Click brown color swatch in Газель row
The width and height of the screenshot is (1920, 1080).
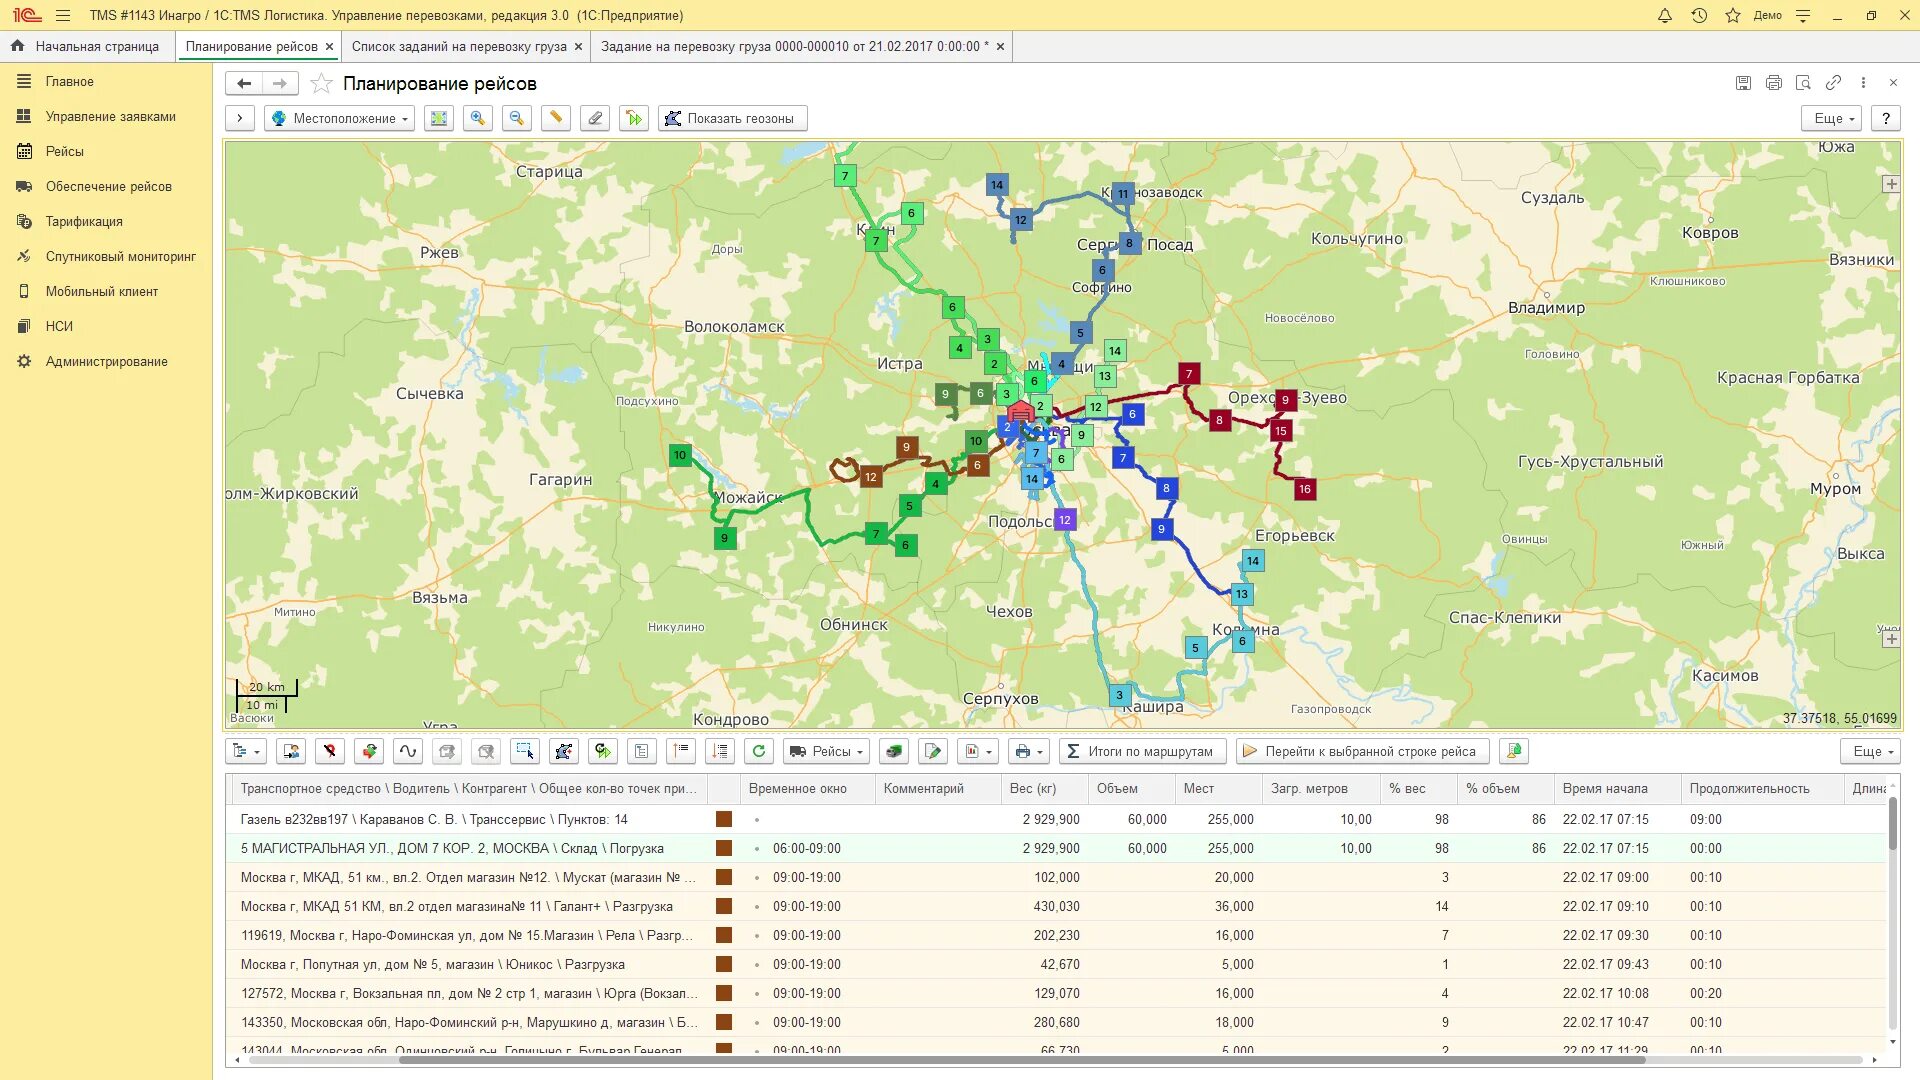(x=724, y=819)
